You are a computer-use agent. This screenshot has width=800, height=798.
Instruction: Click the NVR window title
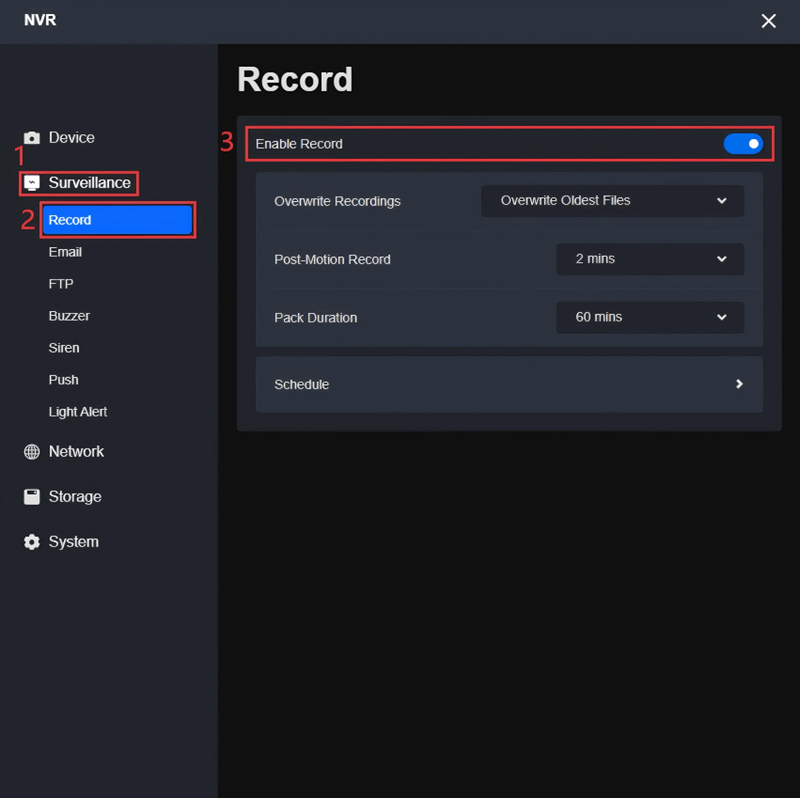coord(40,20)
